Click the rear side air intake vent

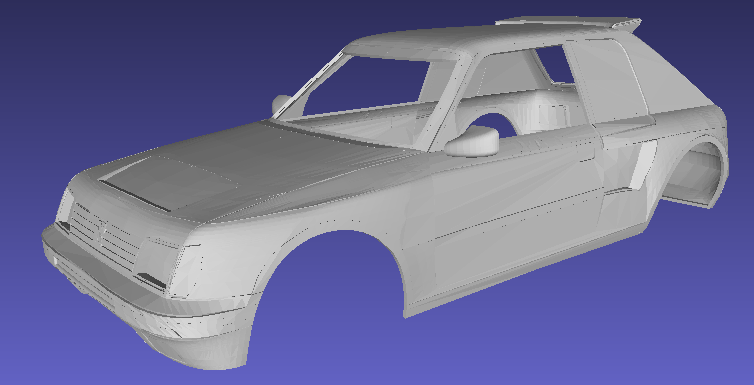pos(643,165)
